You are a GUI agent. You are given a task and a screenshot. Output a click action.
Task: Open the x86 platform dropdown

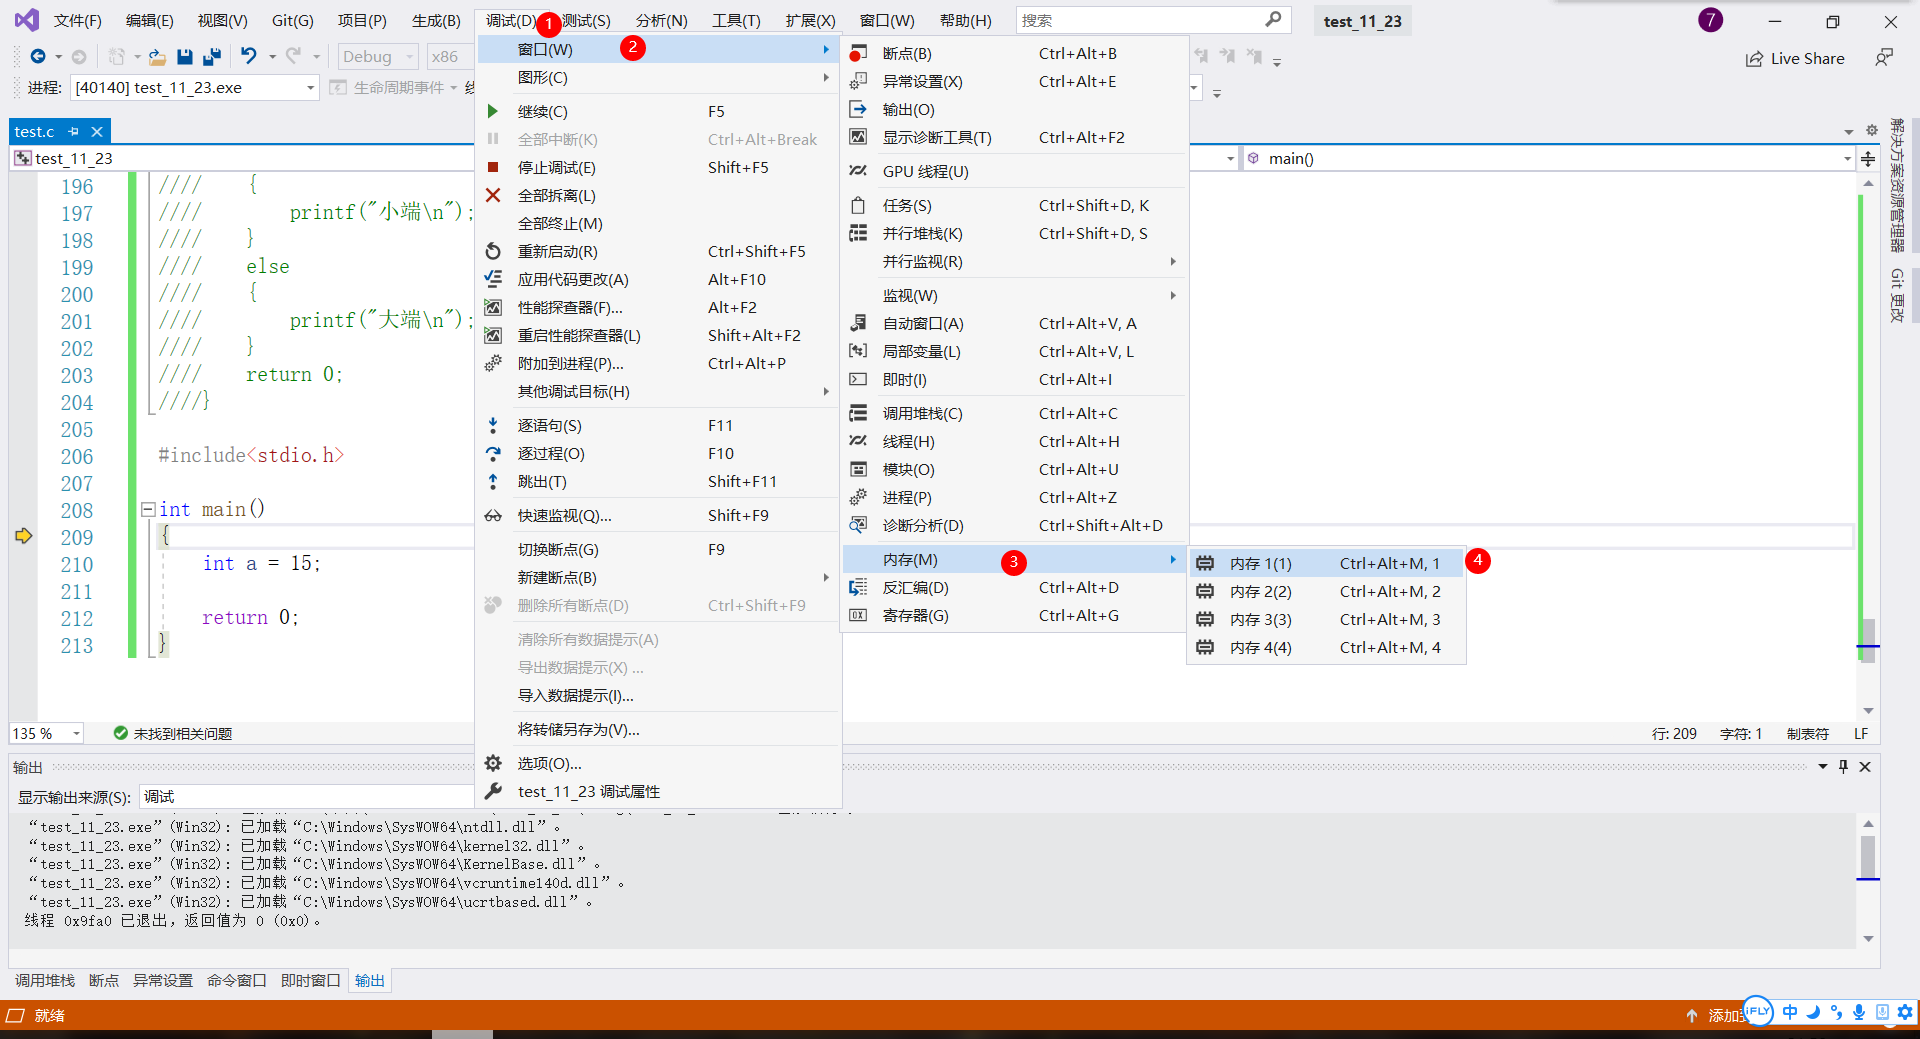click(450, 57)
